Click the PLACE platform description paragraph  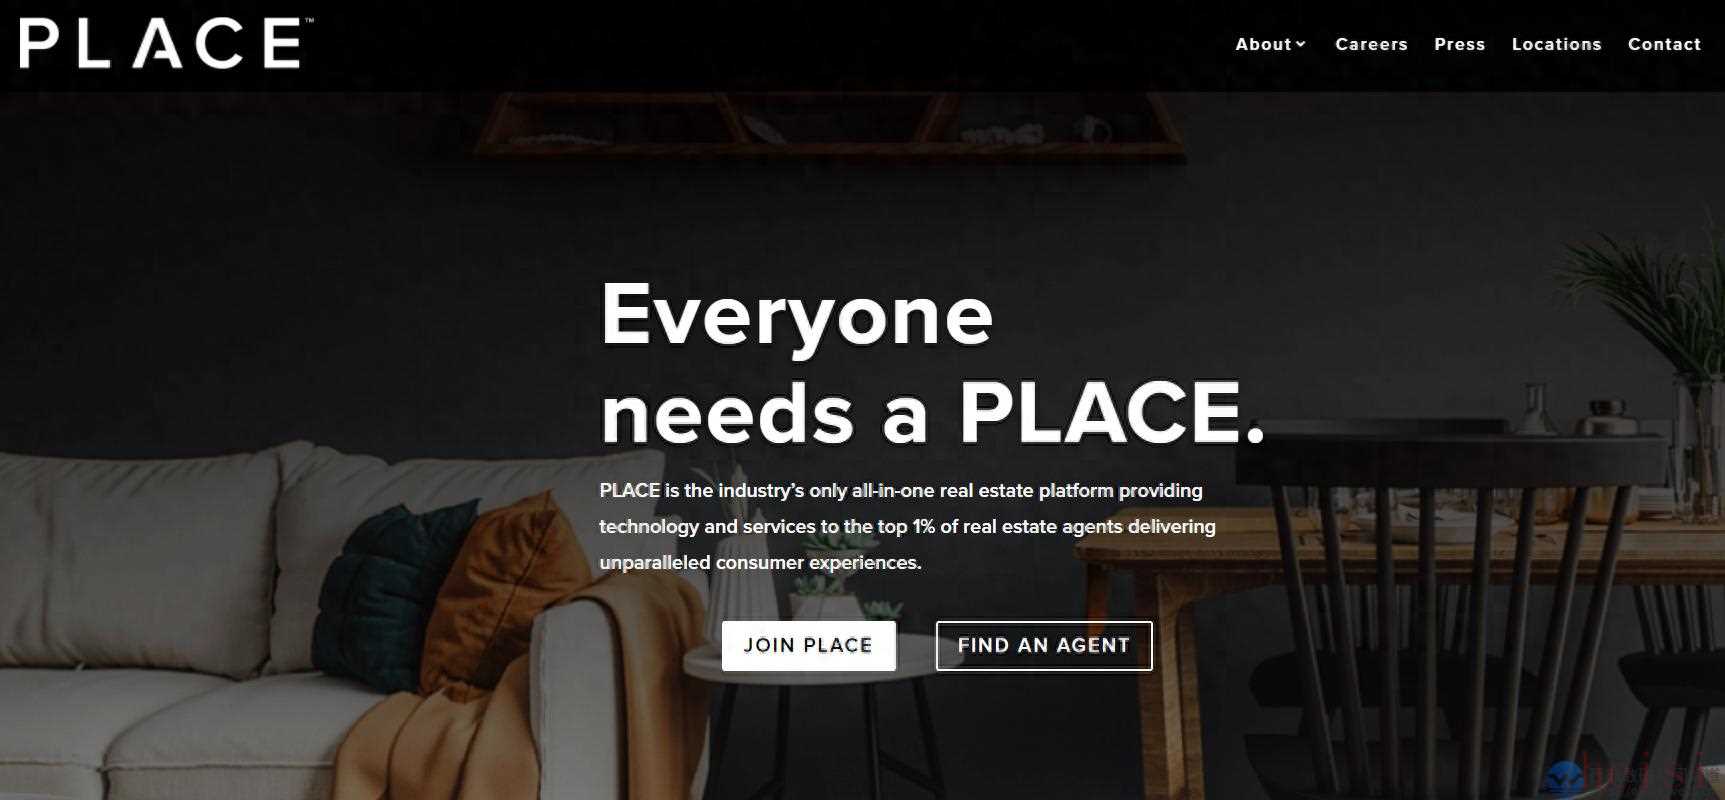pyautogui.click(x=907, y=526)
